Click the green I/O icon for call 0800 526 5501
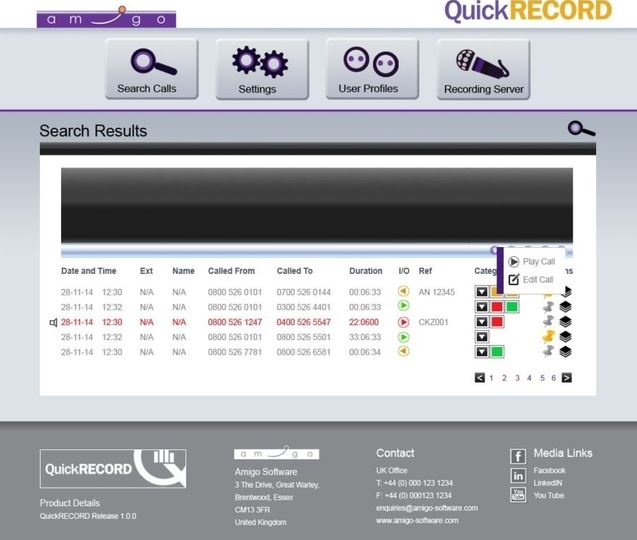This screenshot has width=637, height=540. click(403, 337)
